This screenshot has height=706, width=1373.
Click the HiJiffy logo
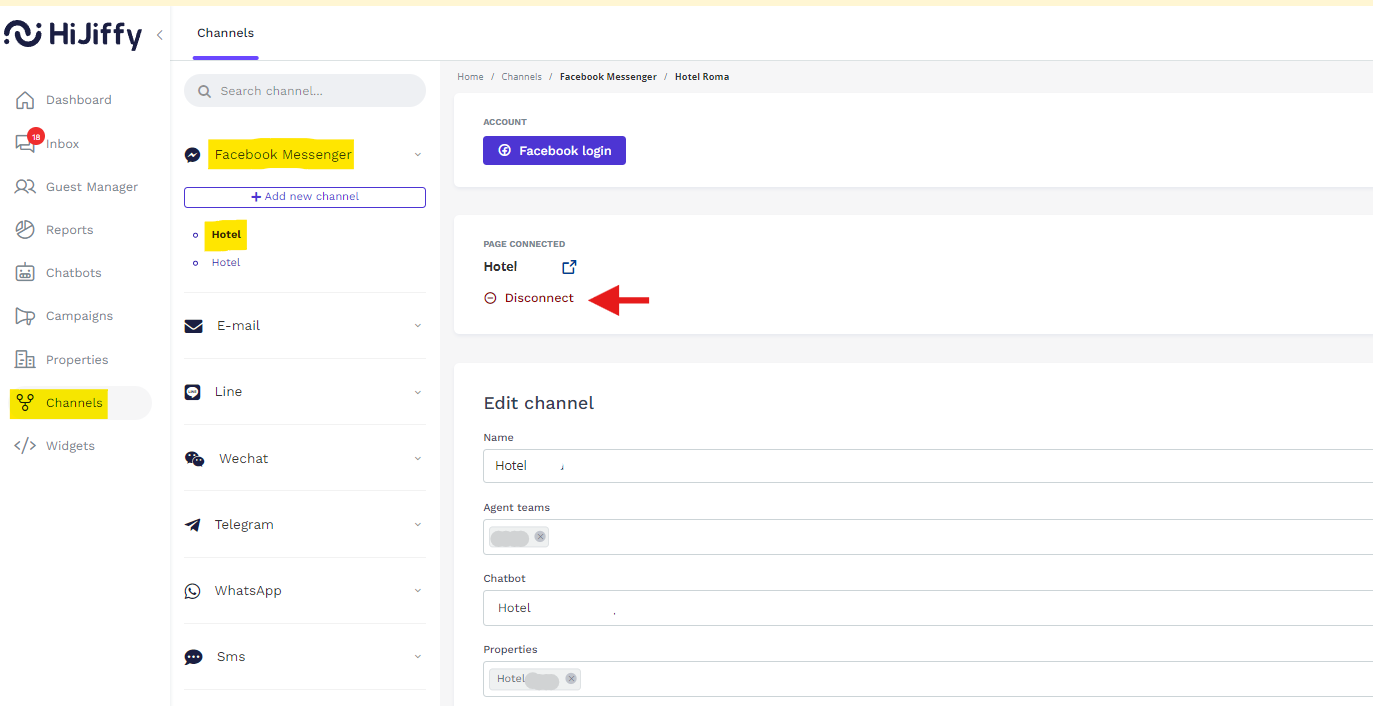coord(73,34)
